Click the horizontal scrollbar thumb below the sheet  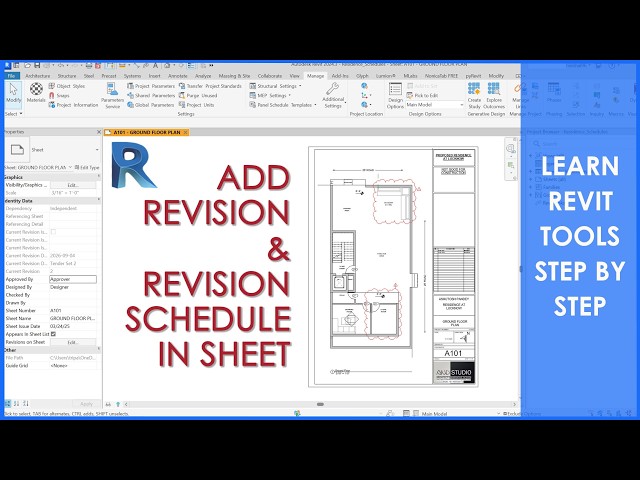[320, 404]
